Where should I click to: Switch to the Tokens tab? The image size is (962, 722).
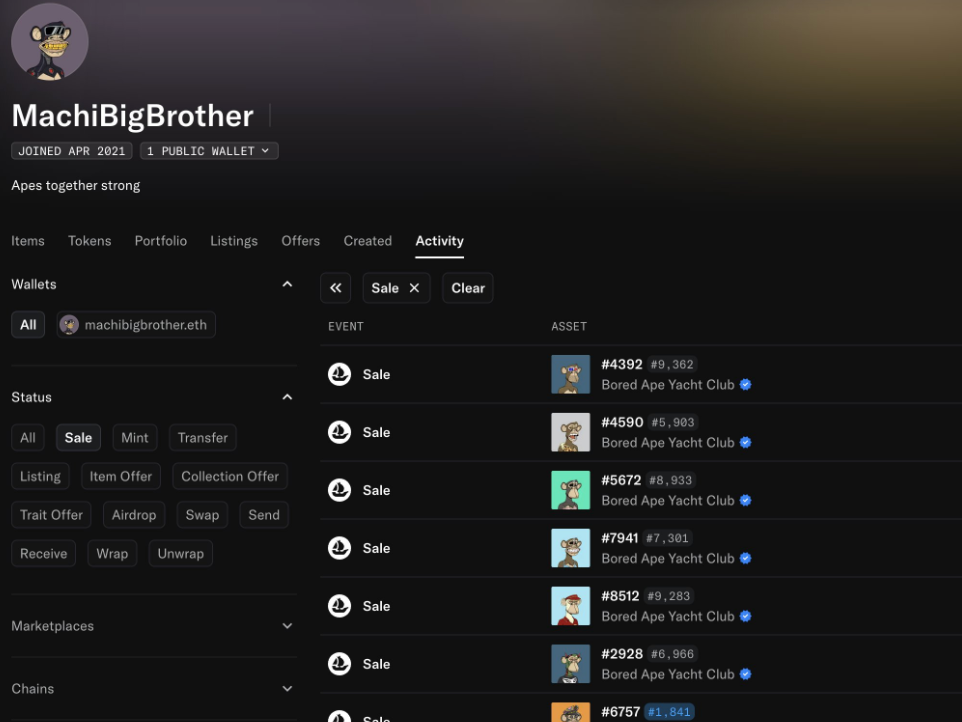coord(90,240)
